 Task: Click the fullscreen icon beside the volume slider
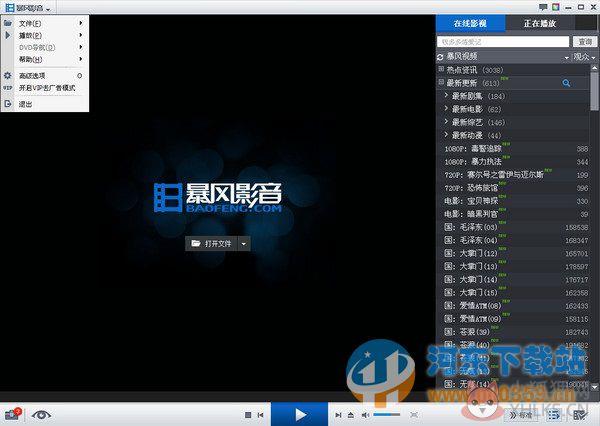tap(414, 415)
